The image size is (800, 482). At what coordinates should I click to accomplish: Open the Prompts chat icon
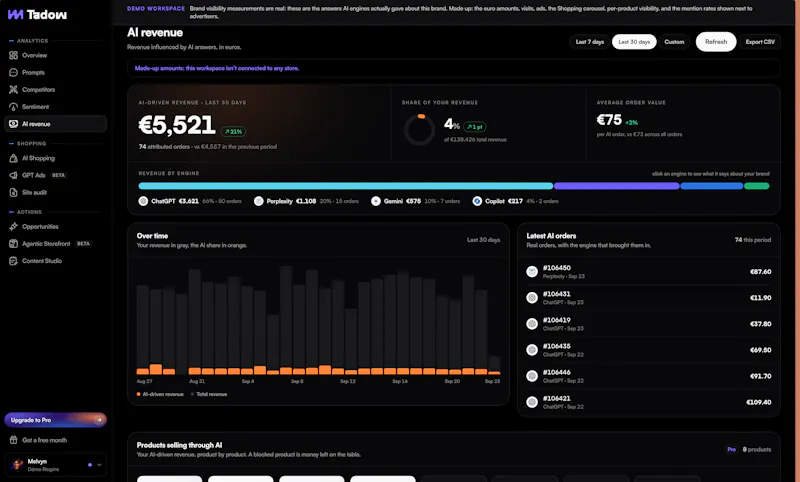pyautogui.click(x=13, y=72)
